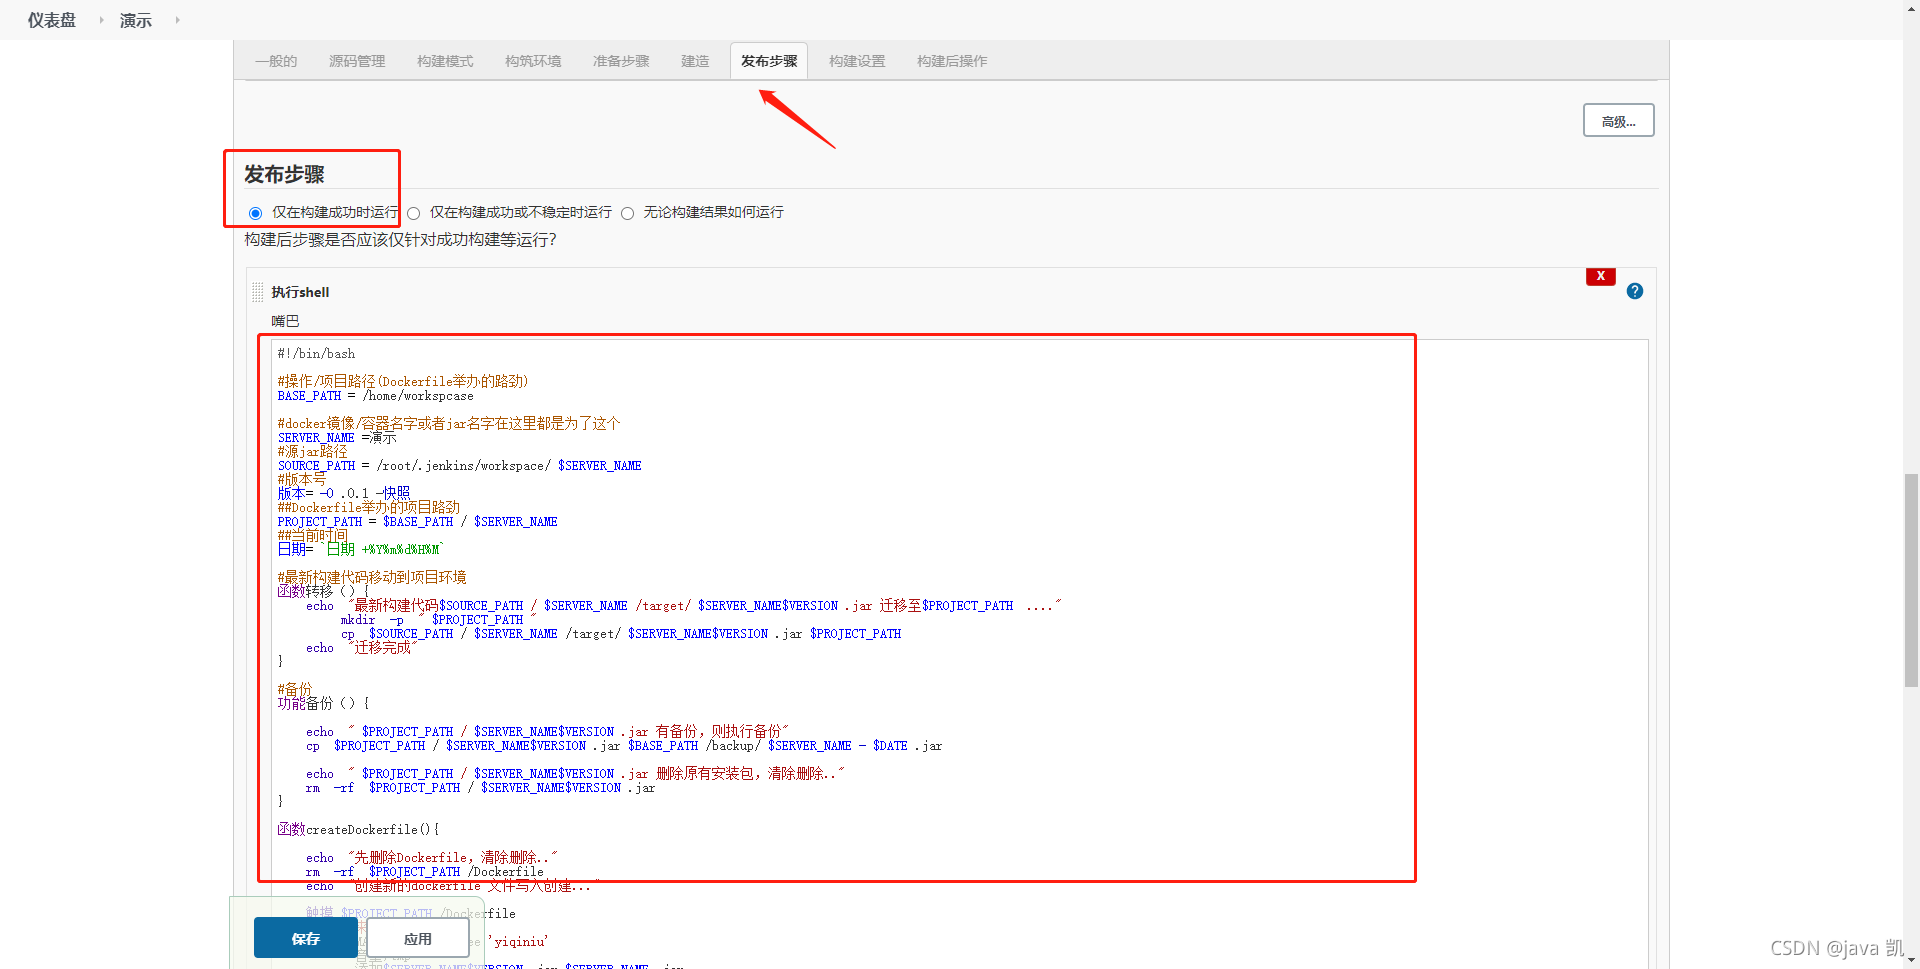Switch to the 构建模式 tab
1920x969 pixels.
coord(445,61)
